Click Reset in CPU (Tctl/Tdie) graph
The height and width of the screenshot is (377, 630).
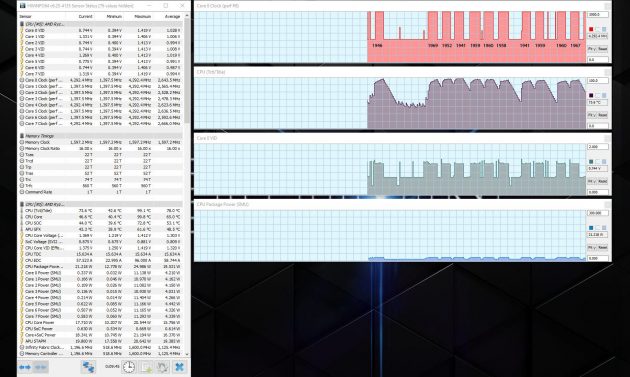(x=603, y=115)
